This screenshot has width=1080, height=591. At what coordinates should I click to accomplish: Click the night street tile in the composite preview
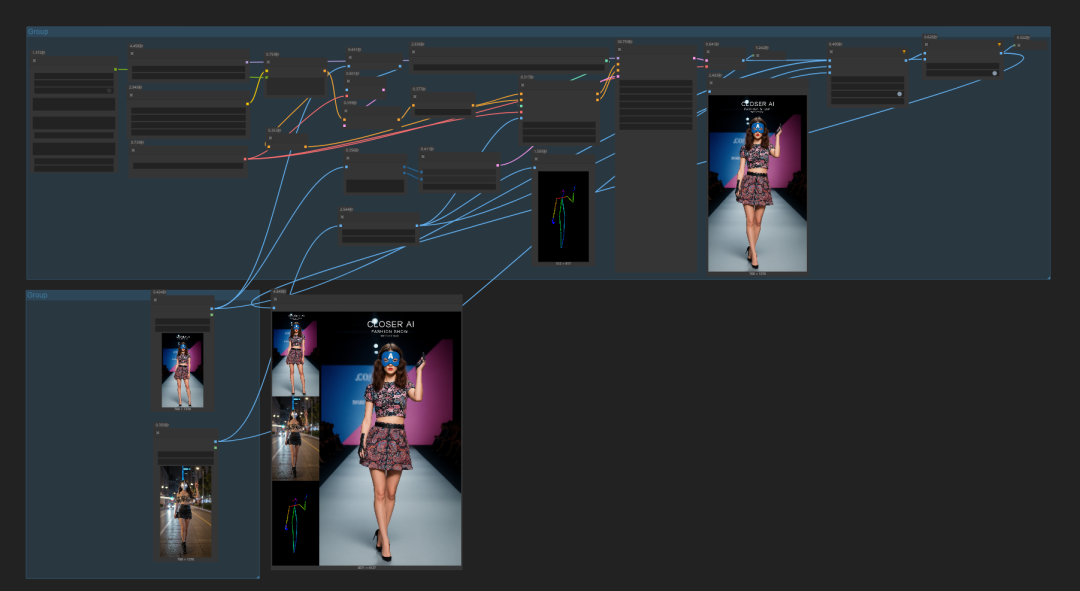tap(295, 438)
